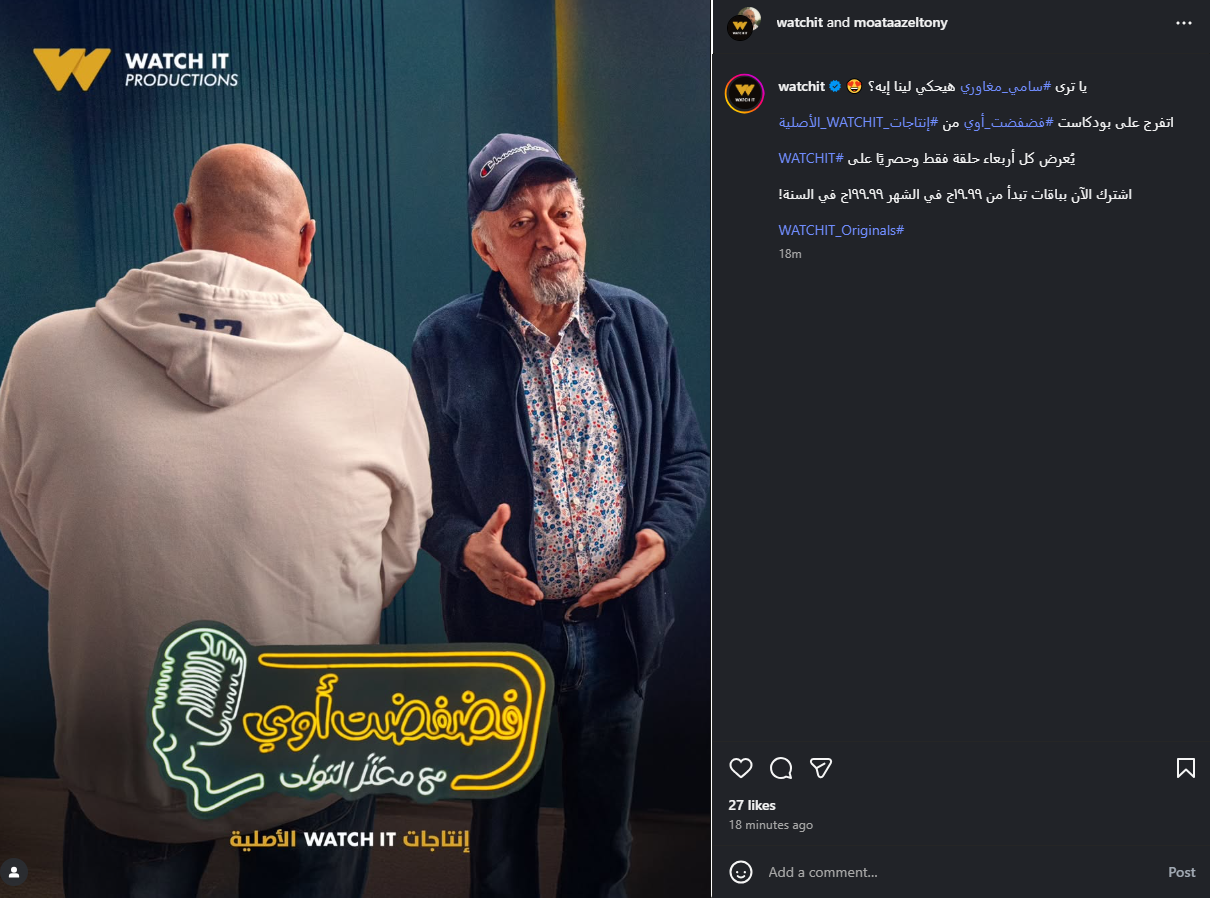Click the watchit username in header
Image resolution: width=1210 pixels, height=898 pixels.
point(800,22)
